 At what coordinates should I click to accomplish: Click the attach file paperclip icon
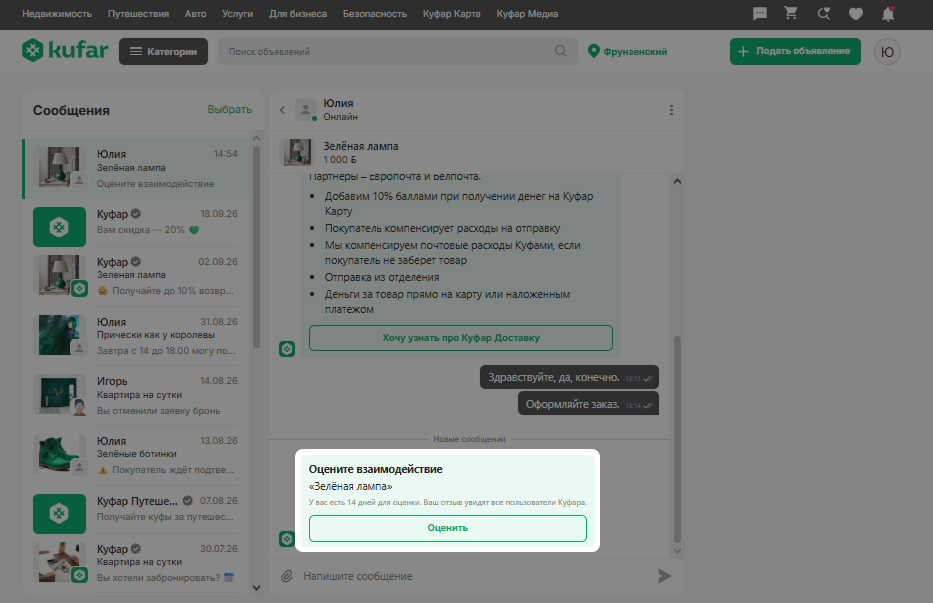click(287, 576)
